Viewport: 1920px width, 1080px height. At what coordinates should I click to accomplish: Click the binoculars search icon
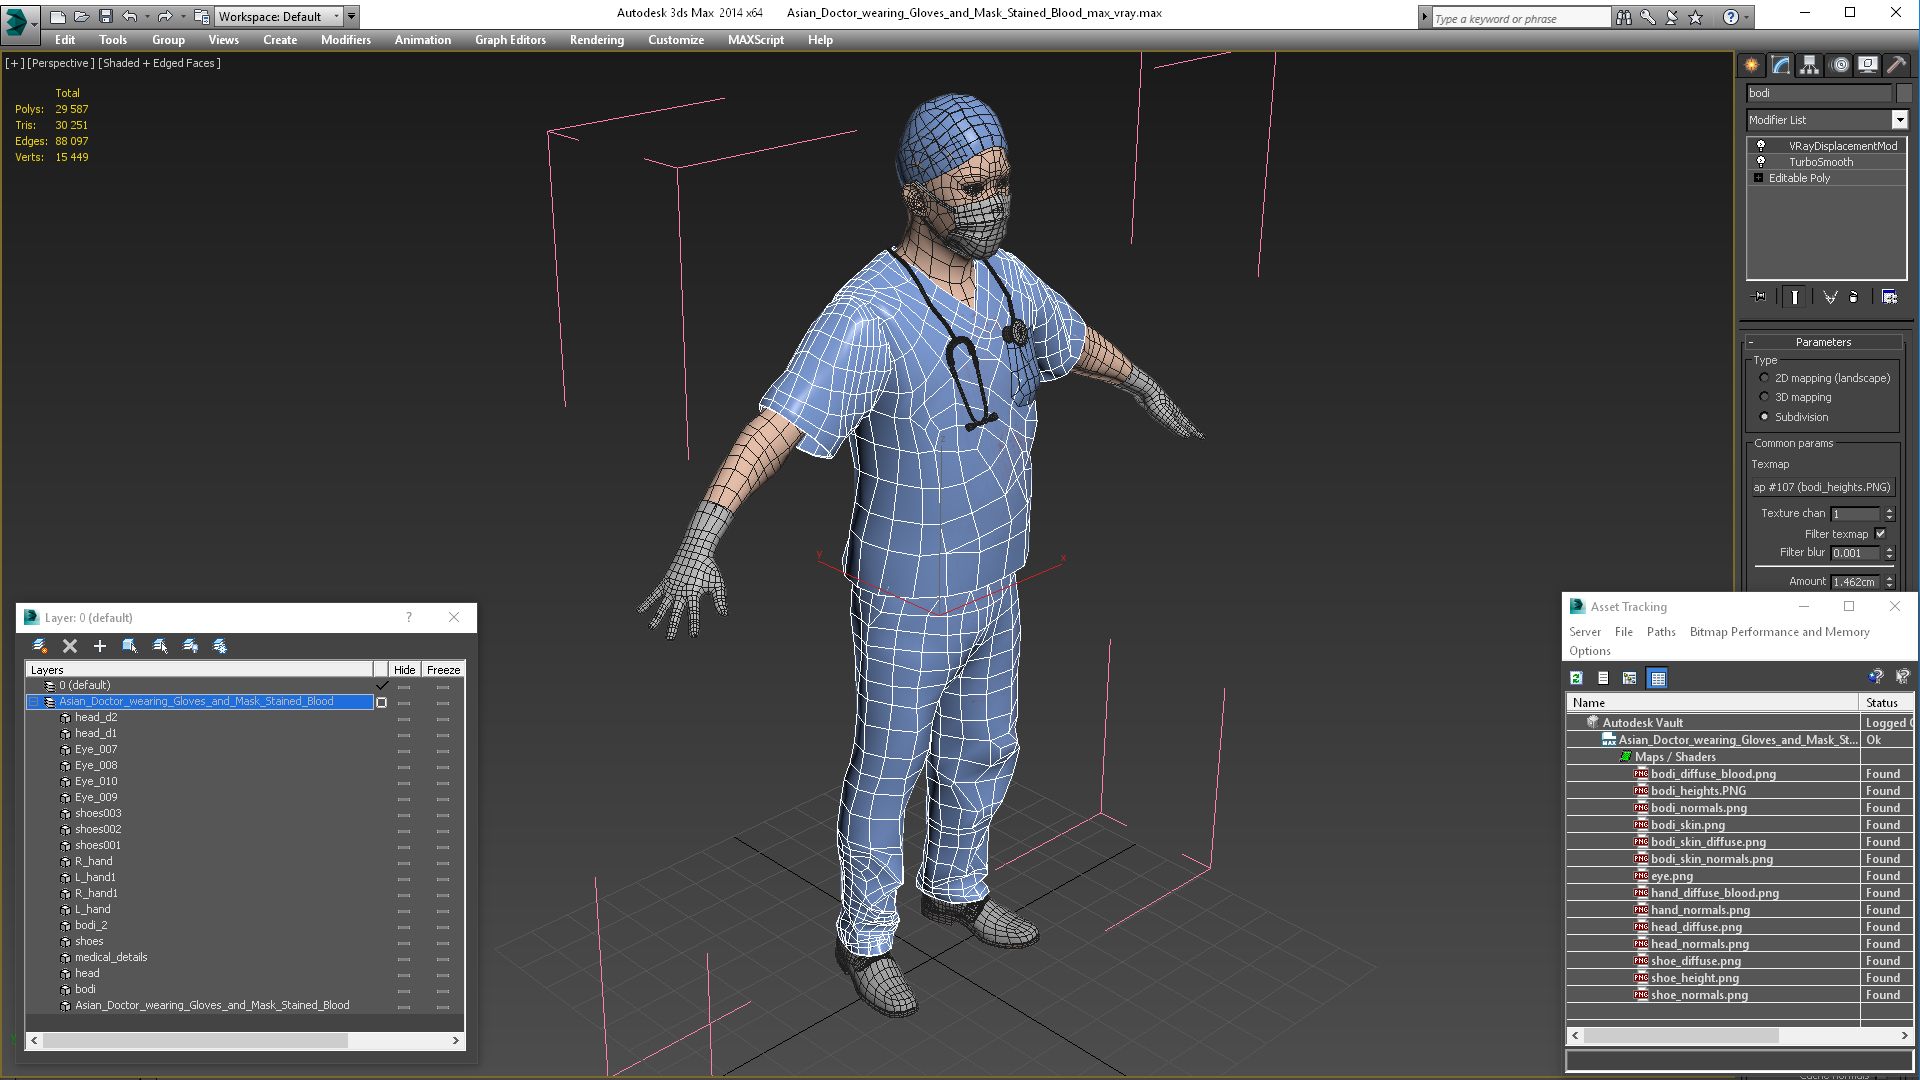1624,17
